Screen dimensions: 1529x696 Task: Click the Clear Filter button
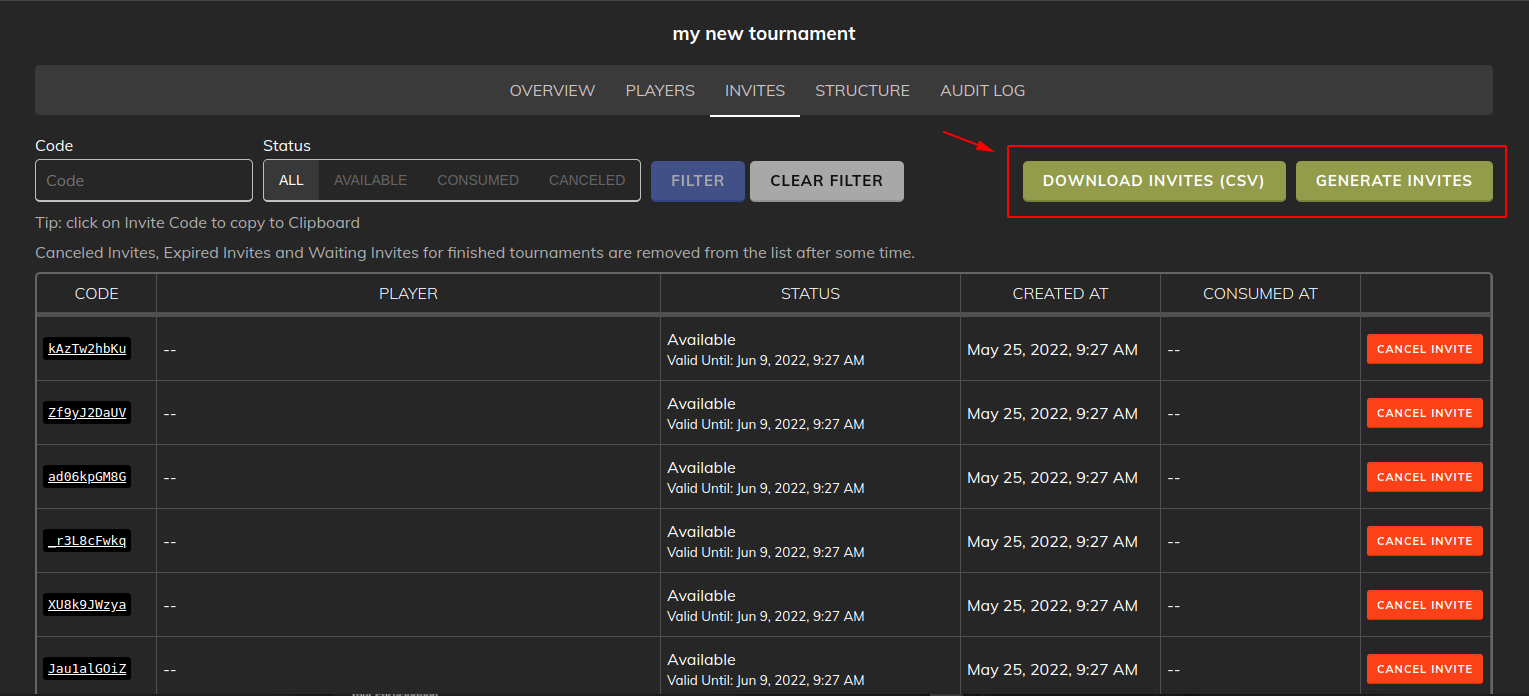point(827,181)
